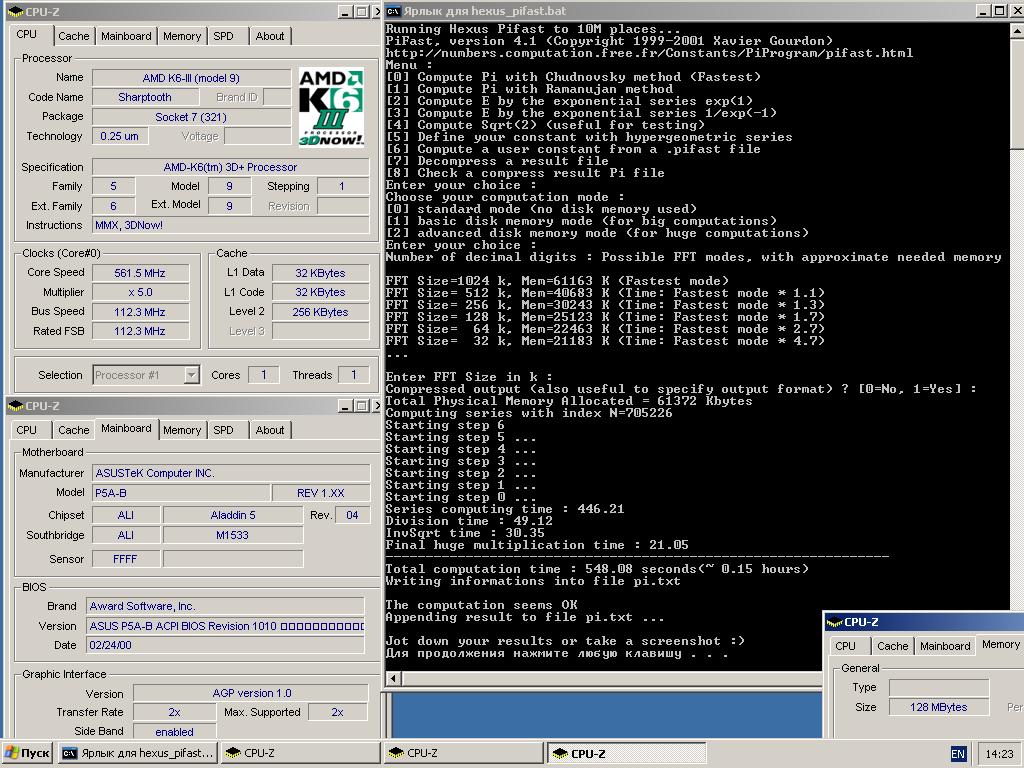The width and height of the screenshot is (1024, 768).
Task: Select CPU tab in bottom-right CPU-Z window
Action: click(x=845, y=646)
